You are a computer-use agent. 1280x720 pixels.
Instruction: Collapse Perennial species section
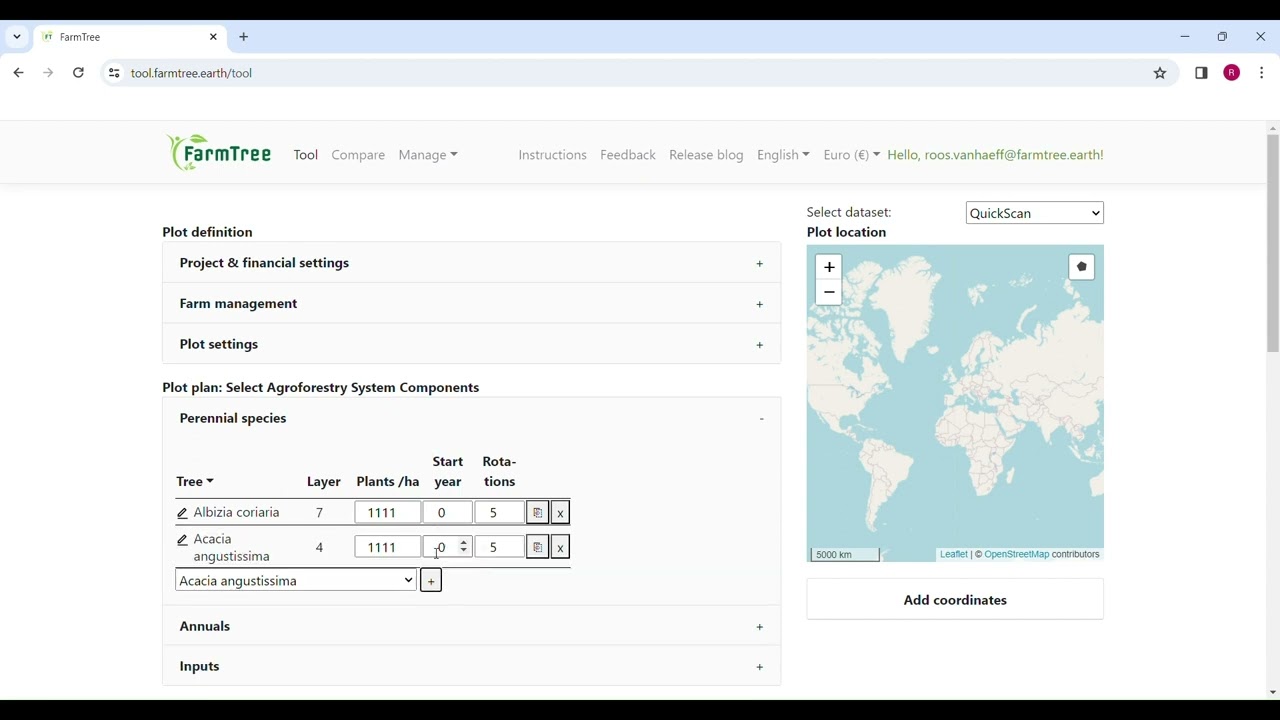pyautogui.click(x=471, y=418)
